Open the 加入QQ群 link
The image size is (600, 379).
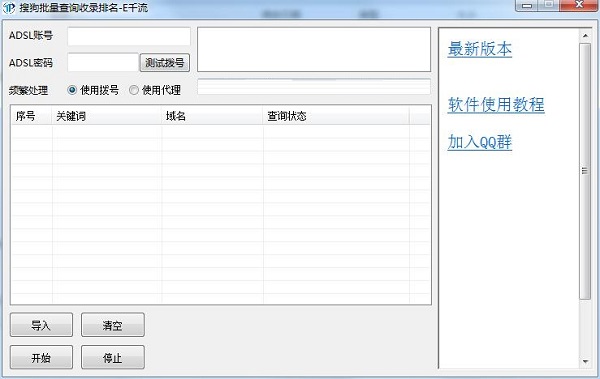coord(479,142)
